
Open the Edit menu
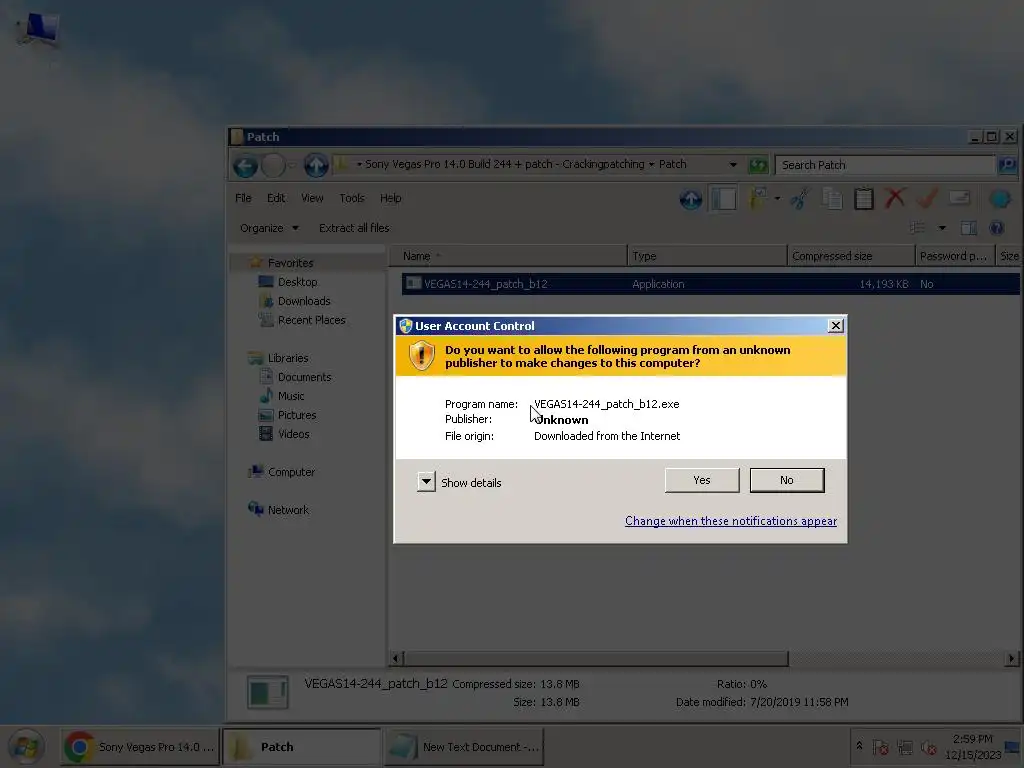pos(276,198)
